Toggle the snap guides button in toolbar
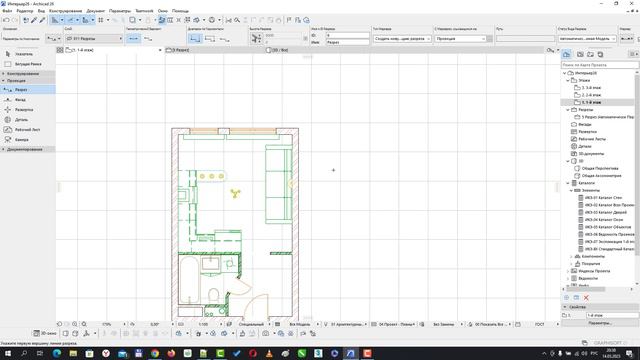This screenshot has height=360, width=640. coord(70,20)
